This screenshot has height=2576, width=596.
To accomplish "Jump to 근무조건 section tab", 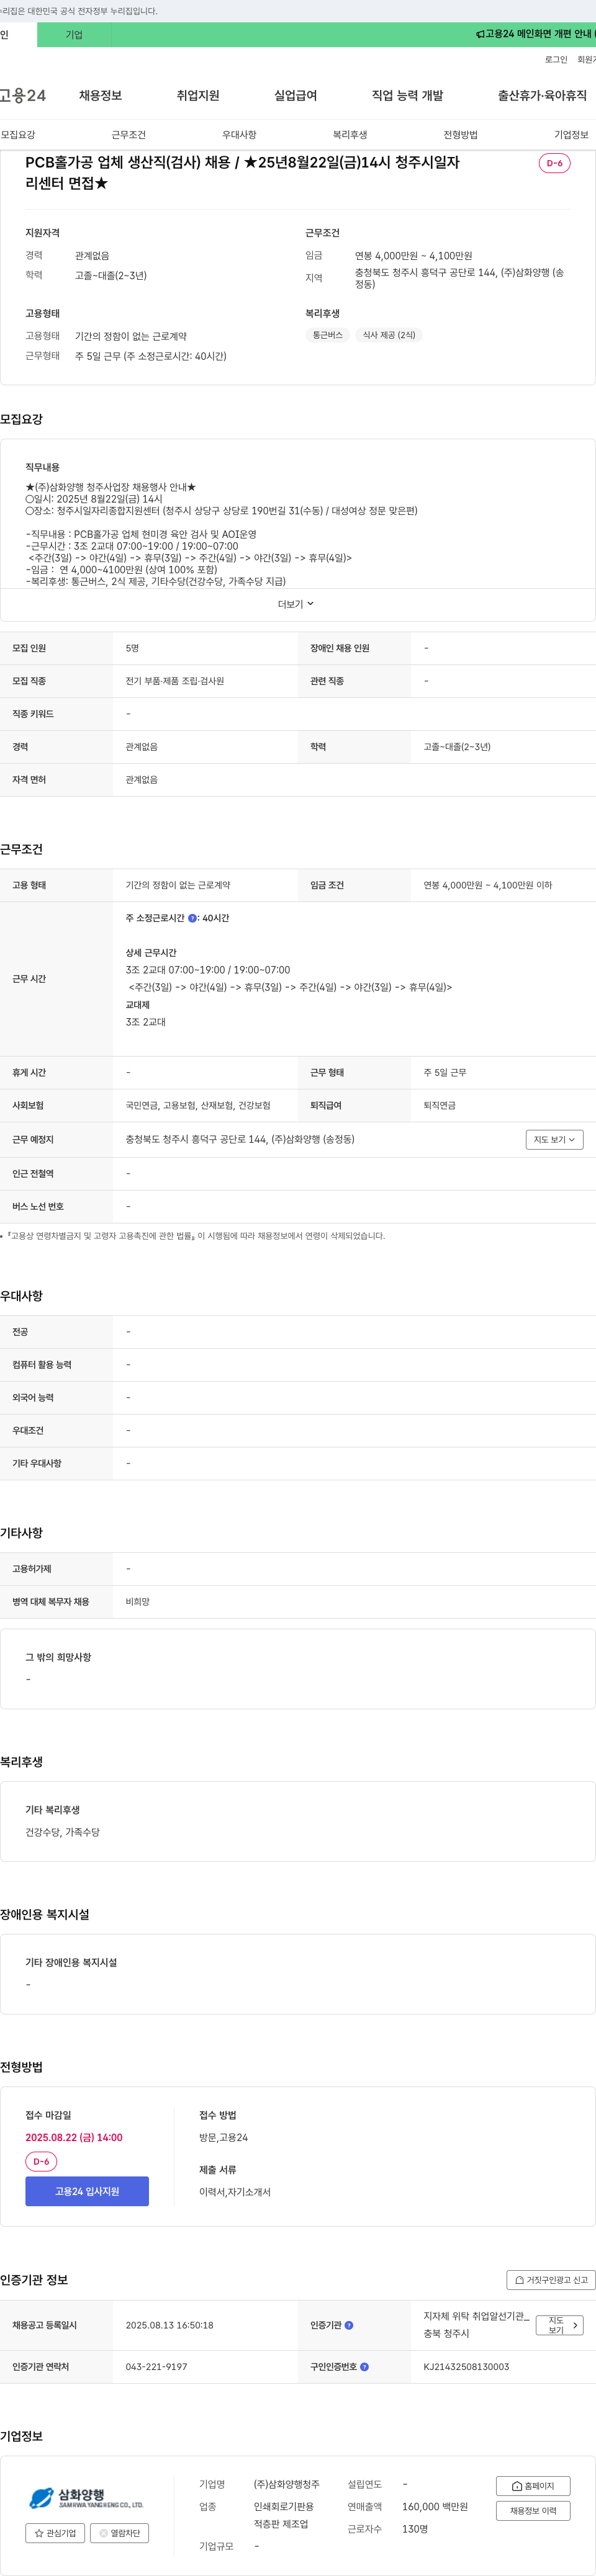I will click(128, 135).
